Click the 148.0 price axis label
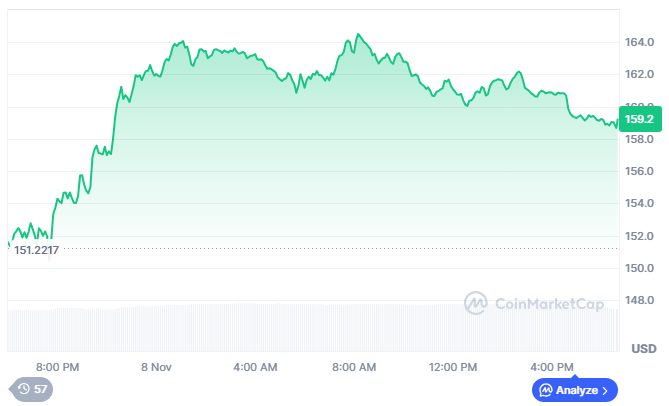 [639, 300]
